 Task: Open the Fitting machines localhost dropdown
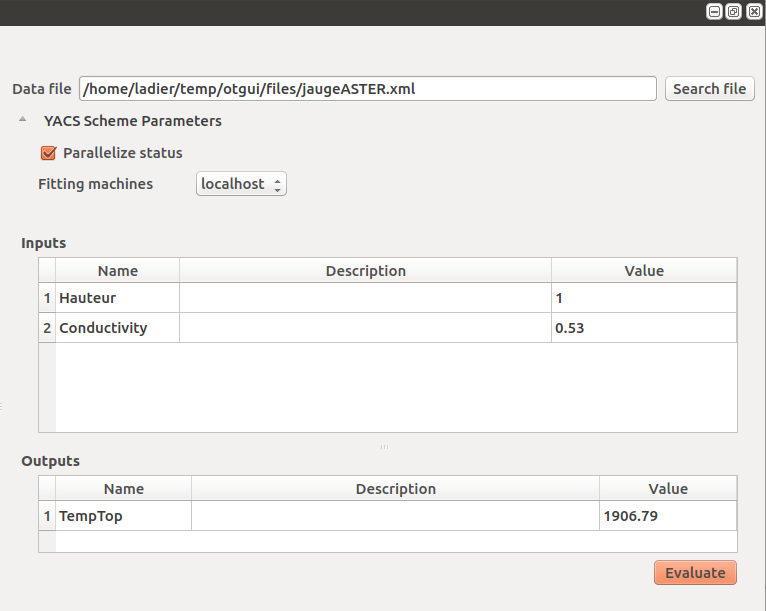pyautogui.click(x=241, y=184)
